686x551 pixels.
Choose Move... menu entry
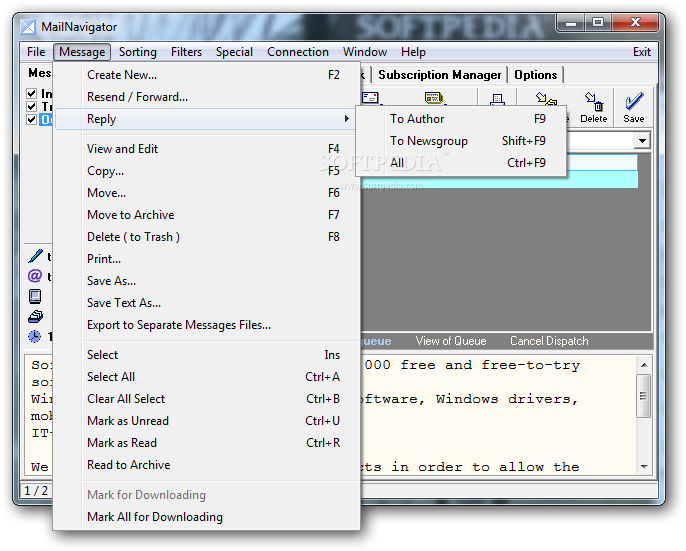206,193
